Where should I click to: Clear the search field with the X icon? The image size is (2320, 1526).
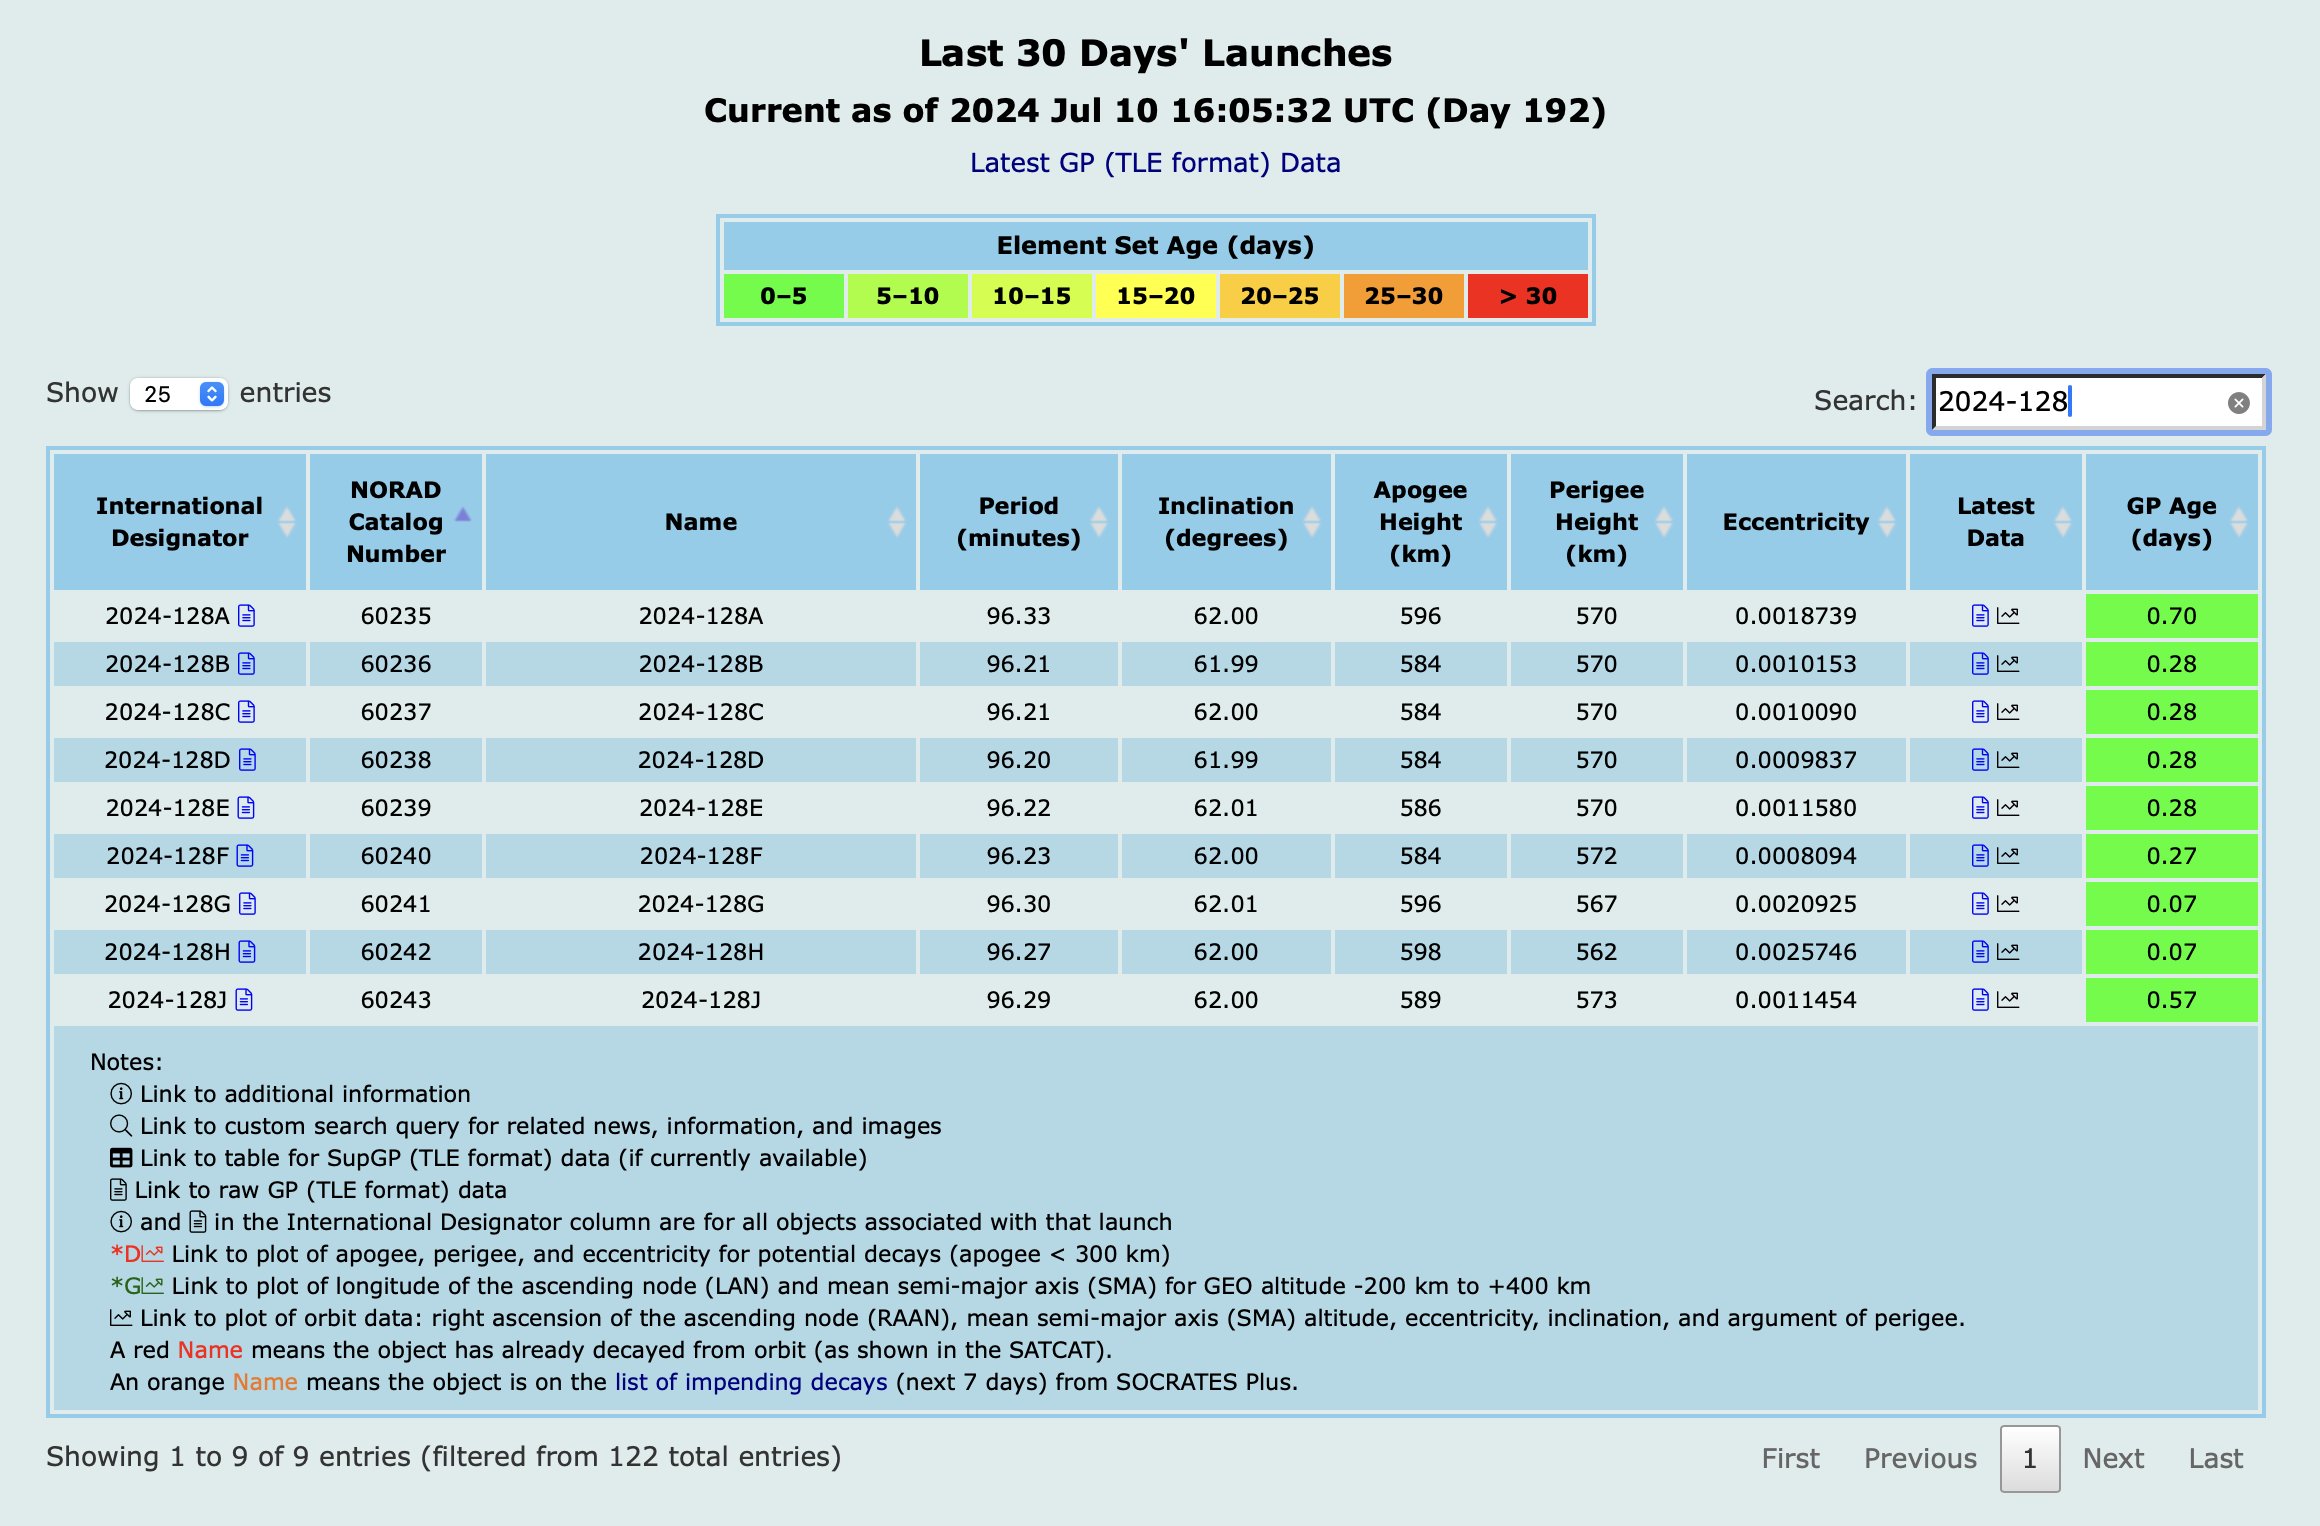(2239, 403)
